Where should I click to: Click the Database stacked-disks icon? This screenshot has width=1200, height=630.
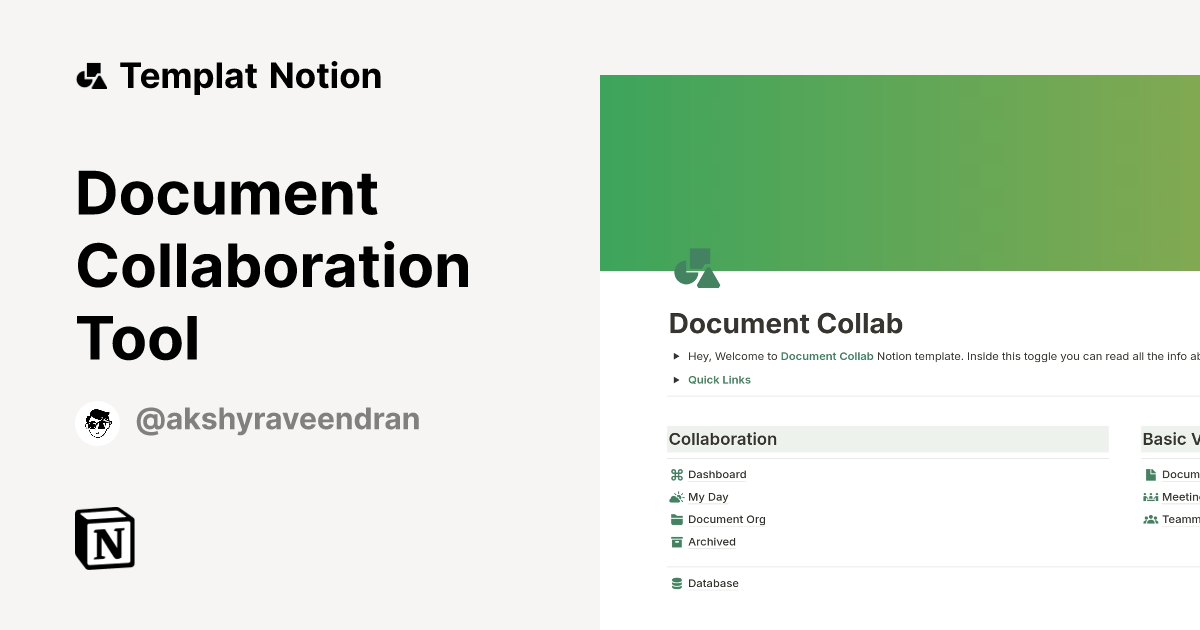(x=677, y=583)
